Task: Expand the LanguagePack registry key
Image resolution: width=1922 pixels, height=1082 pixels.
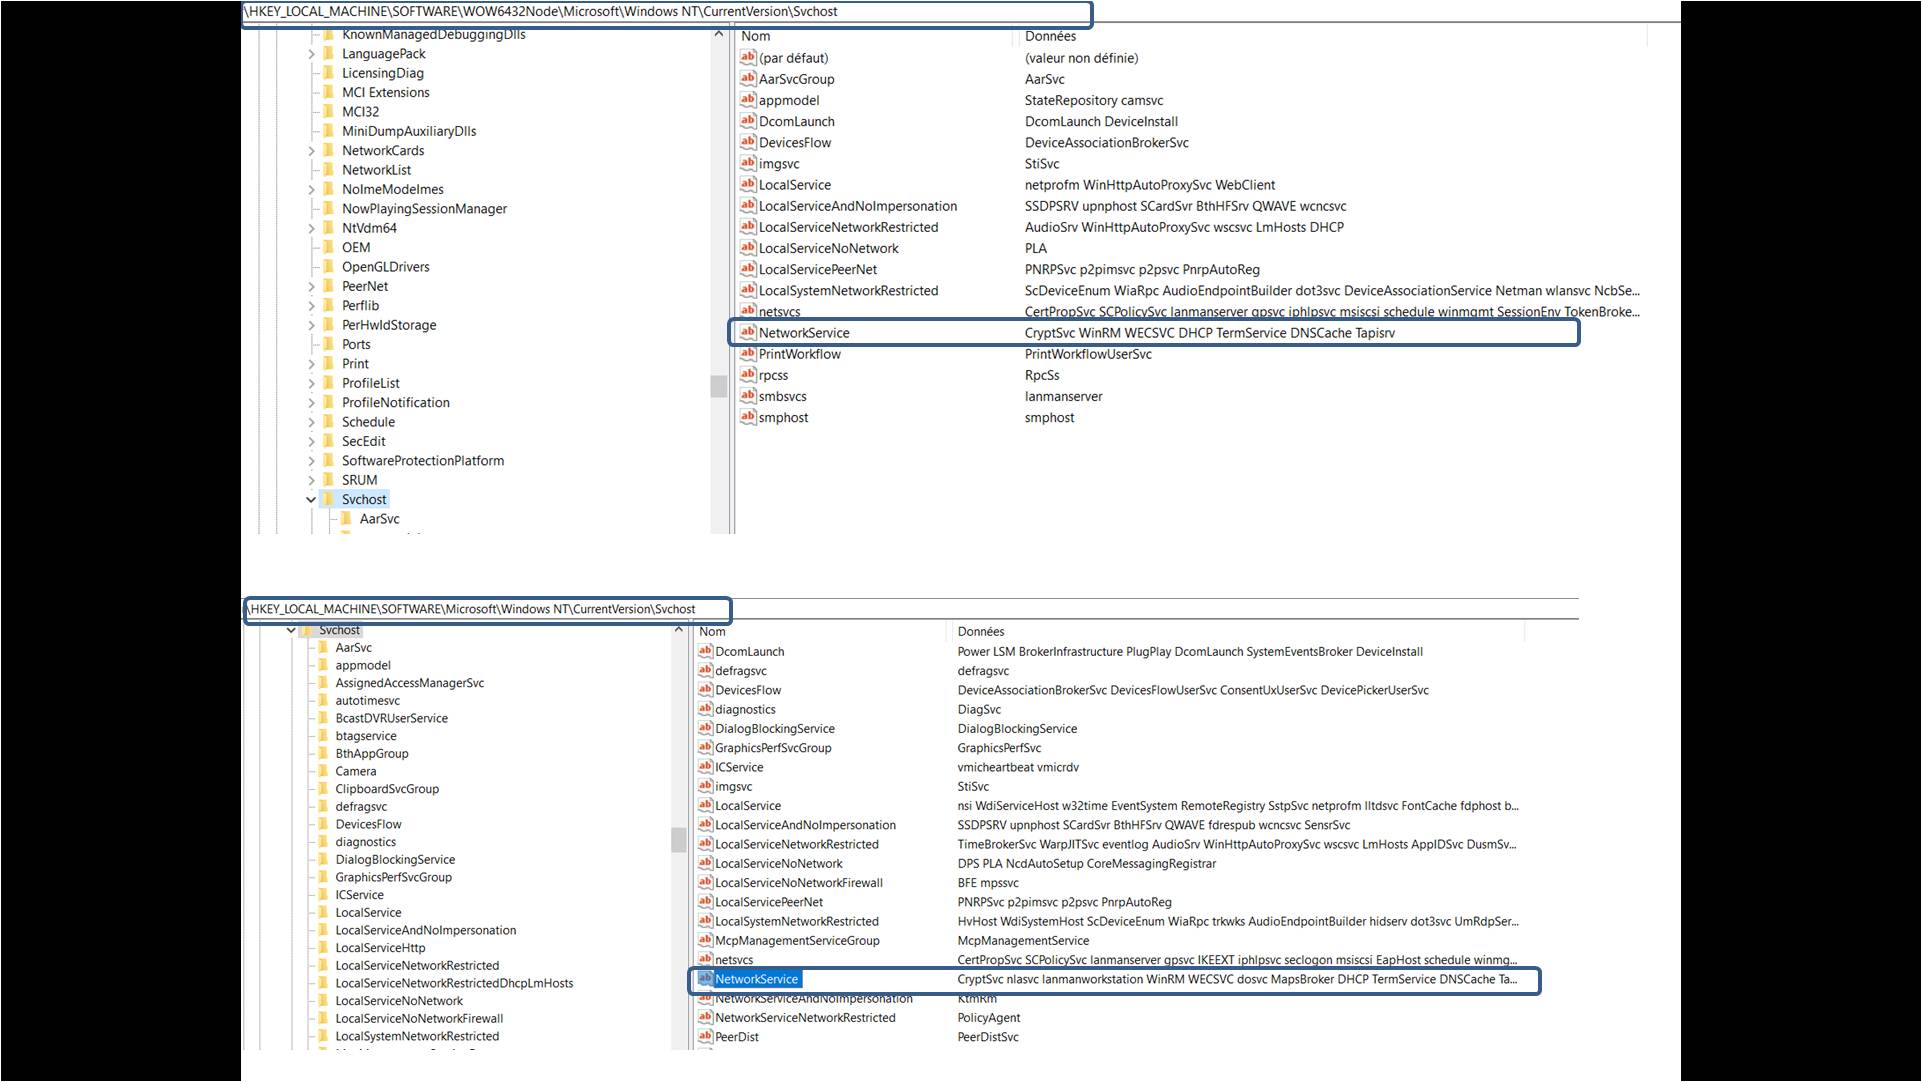Action: tap(311, 54)
